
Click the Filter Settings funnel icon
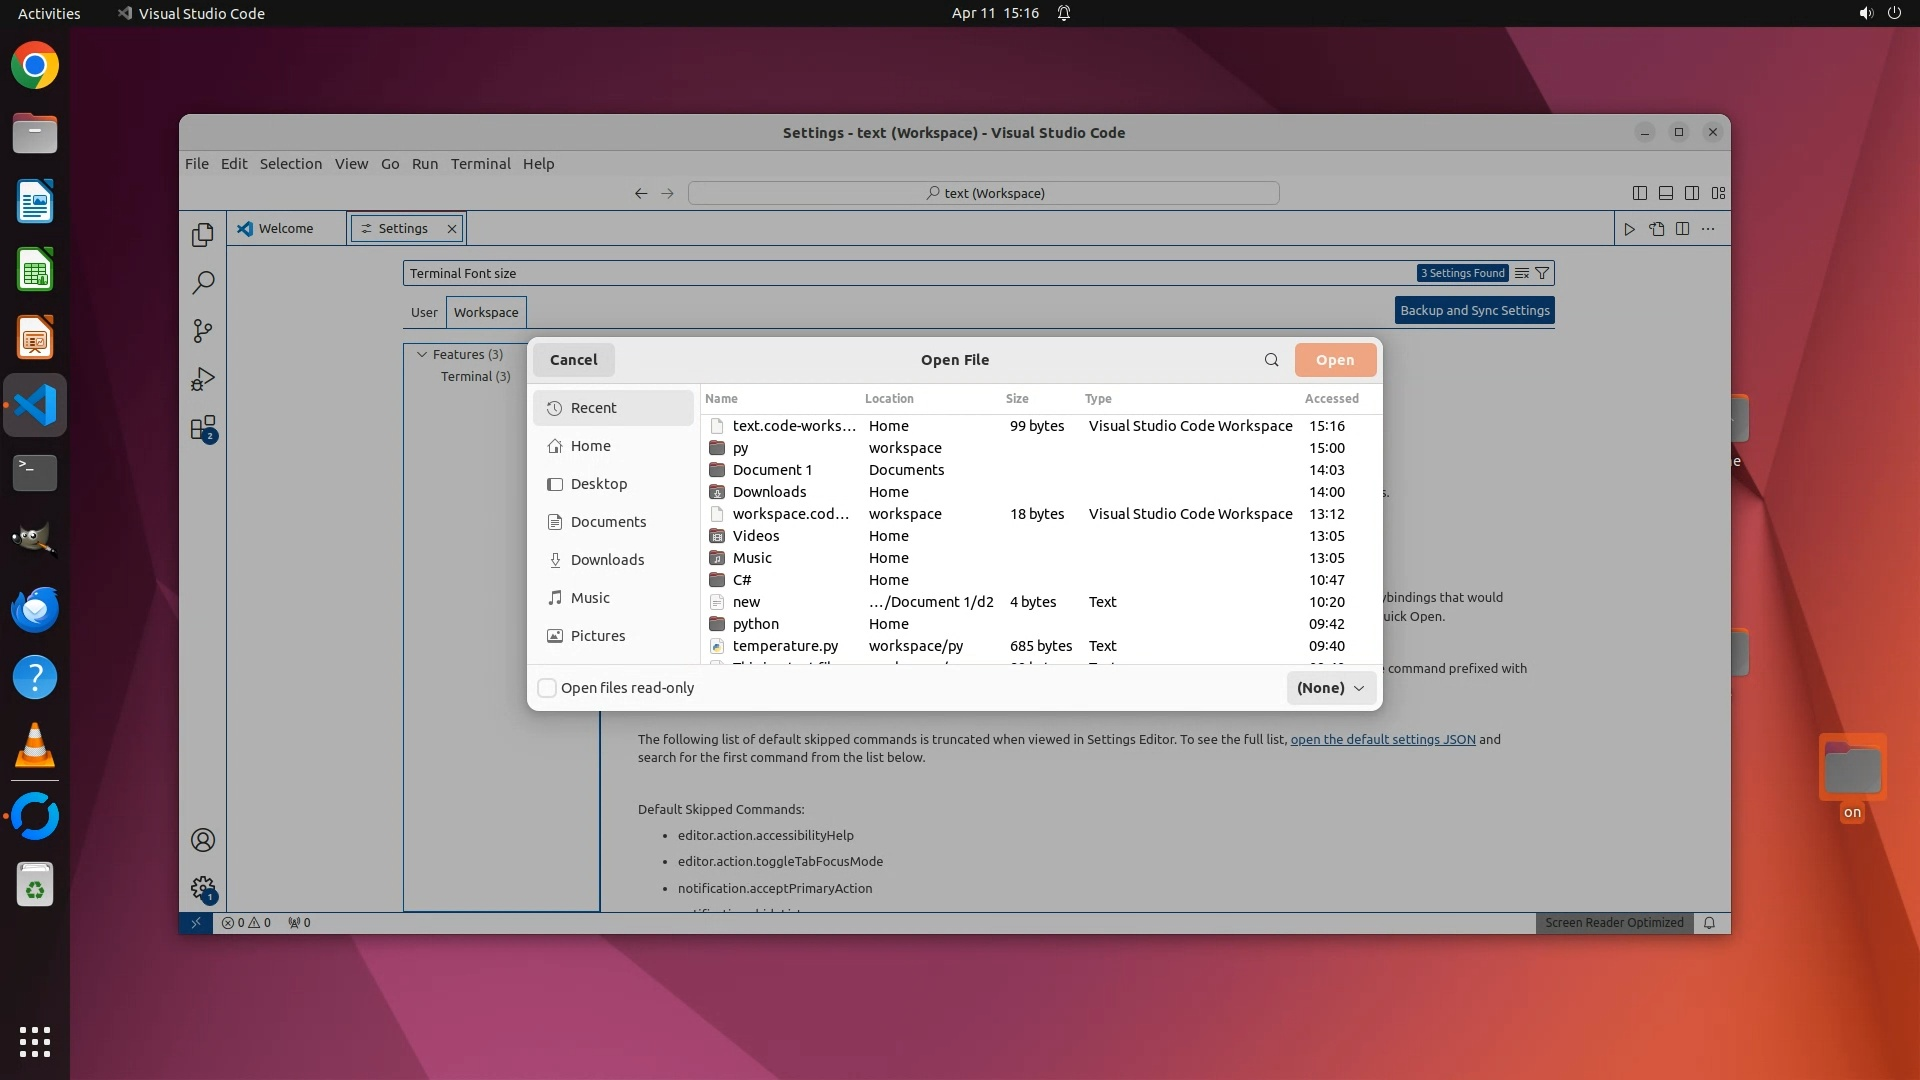(x=1542, y=273)
